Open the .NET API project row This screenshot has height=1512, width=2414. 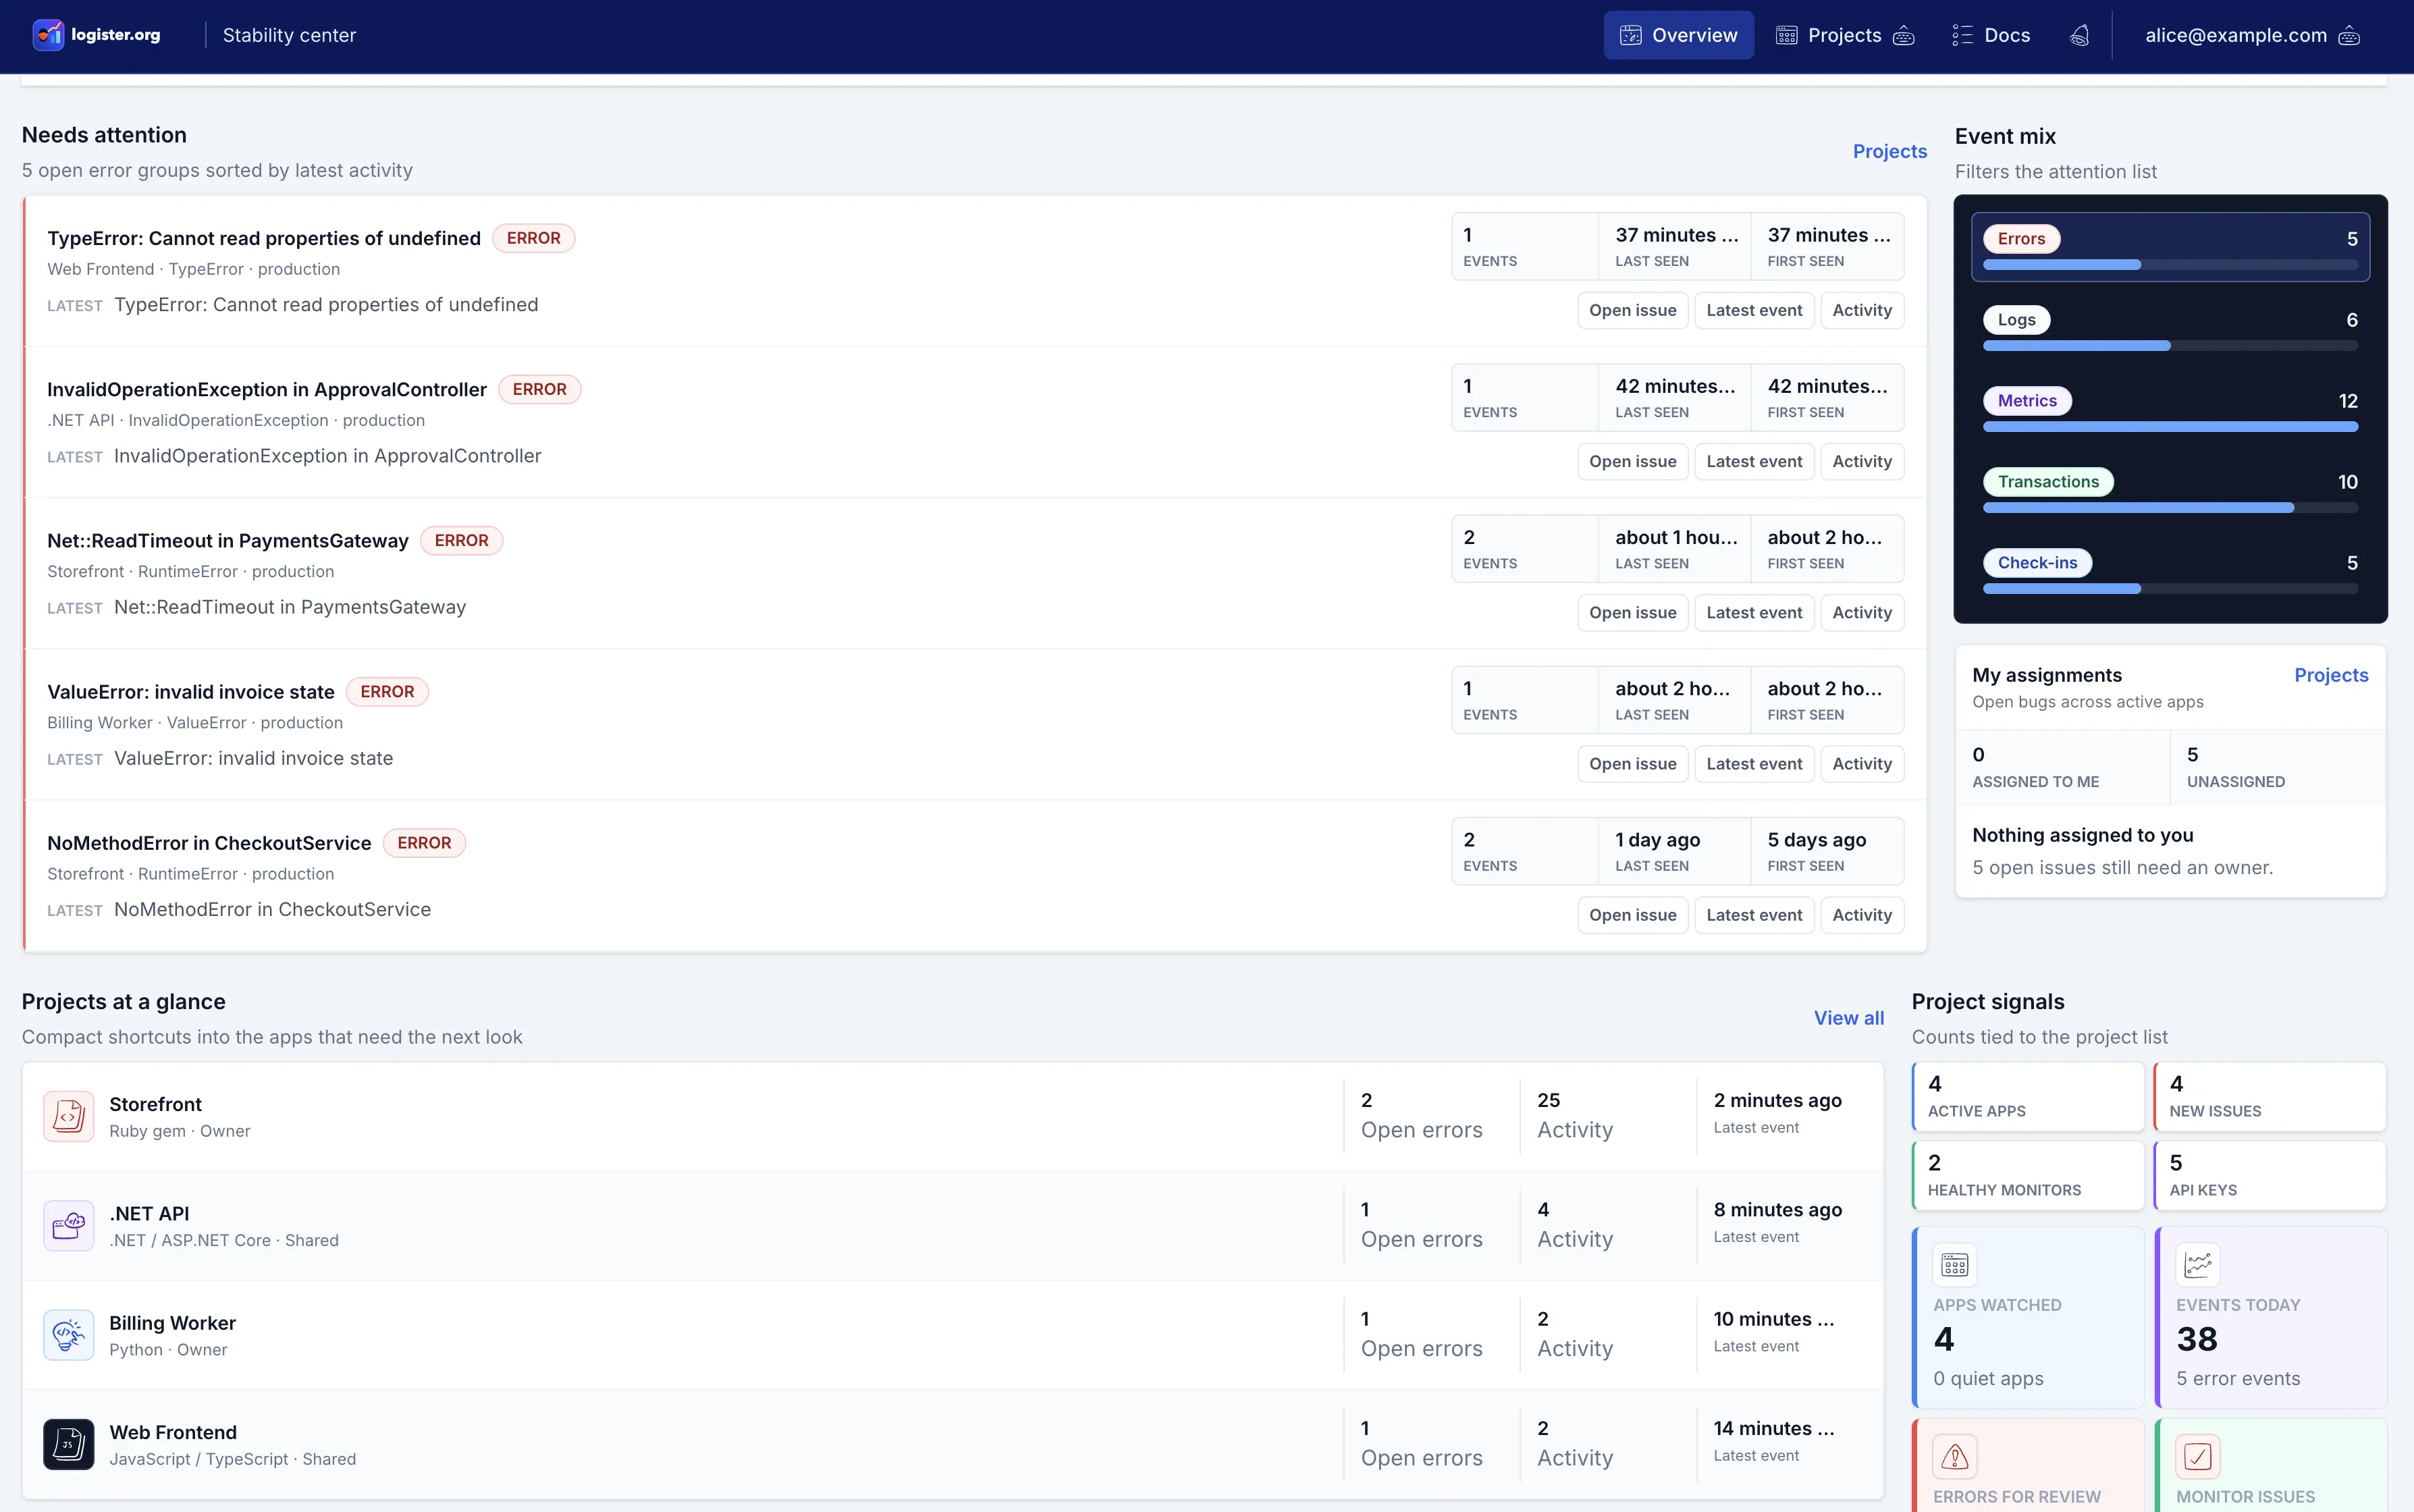point(953,1225)
